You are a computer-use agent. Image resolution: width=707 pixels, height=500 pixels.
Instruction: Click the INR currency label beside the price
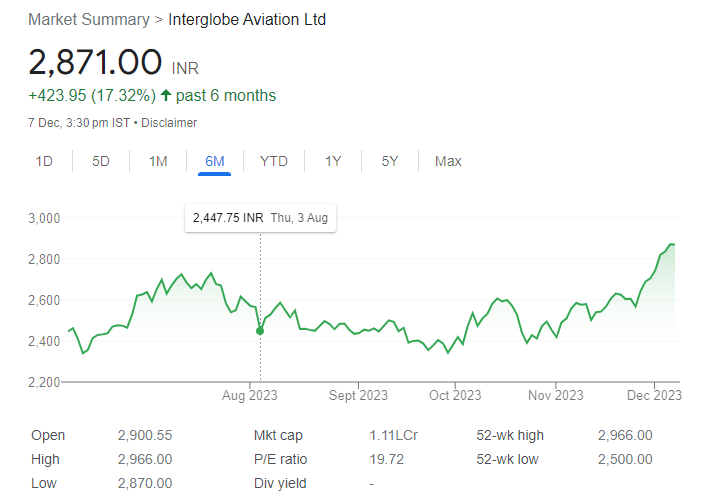pos(185,68)
